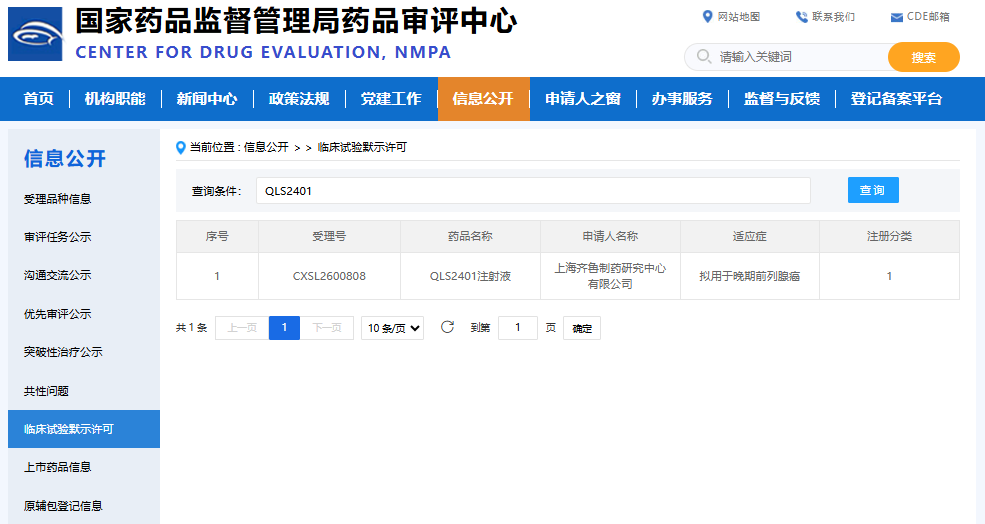Click the 药品名称 column header
This screenshot has height=524, width=985.
coord(470,237)
